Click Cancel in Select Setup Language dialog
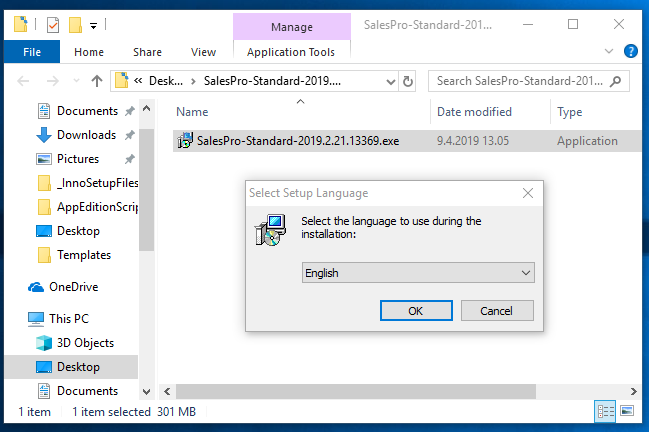The height and width of the screenshot is (432, 649). point(497,311)
